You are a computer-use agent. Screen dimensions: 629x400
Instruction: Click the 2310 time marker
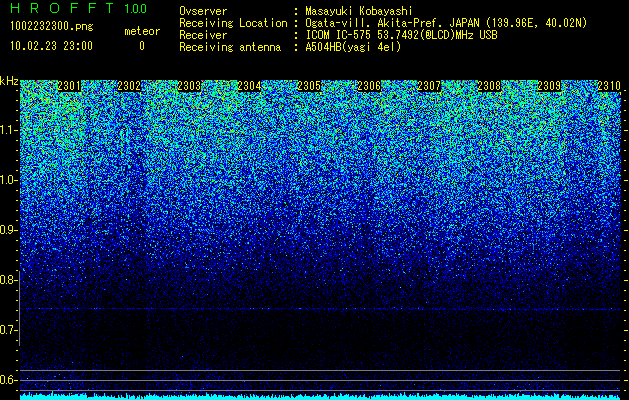coord(609,86)
